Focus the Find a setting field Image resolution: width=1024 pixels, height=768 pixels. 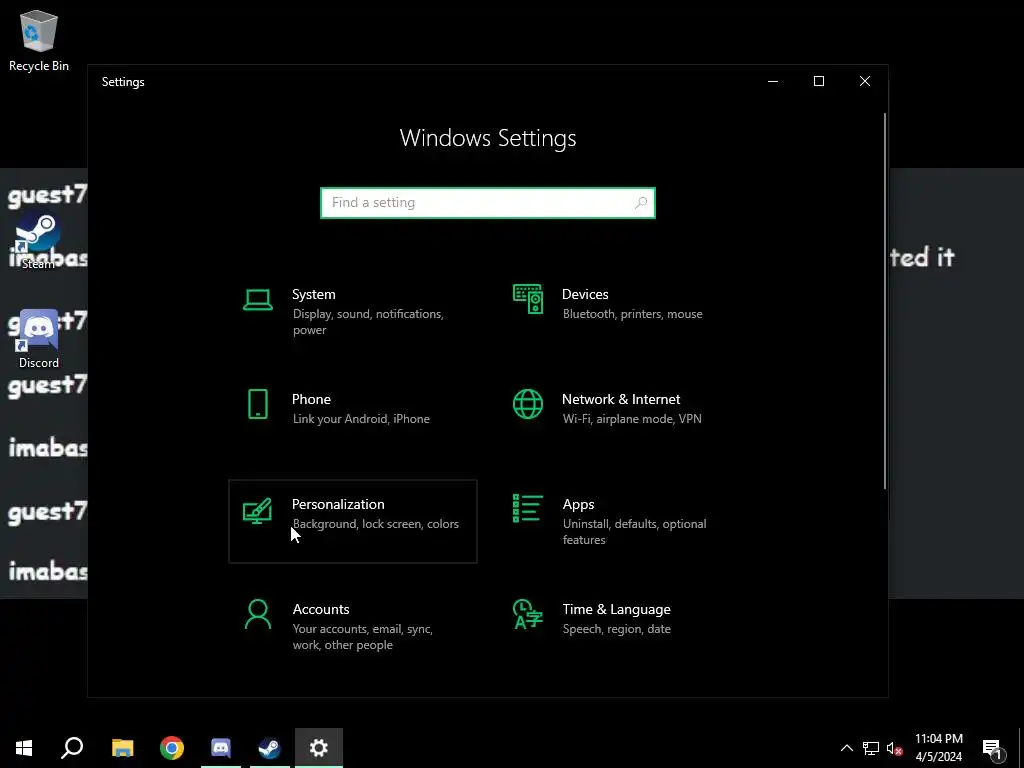[488, 202]
